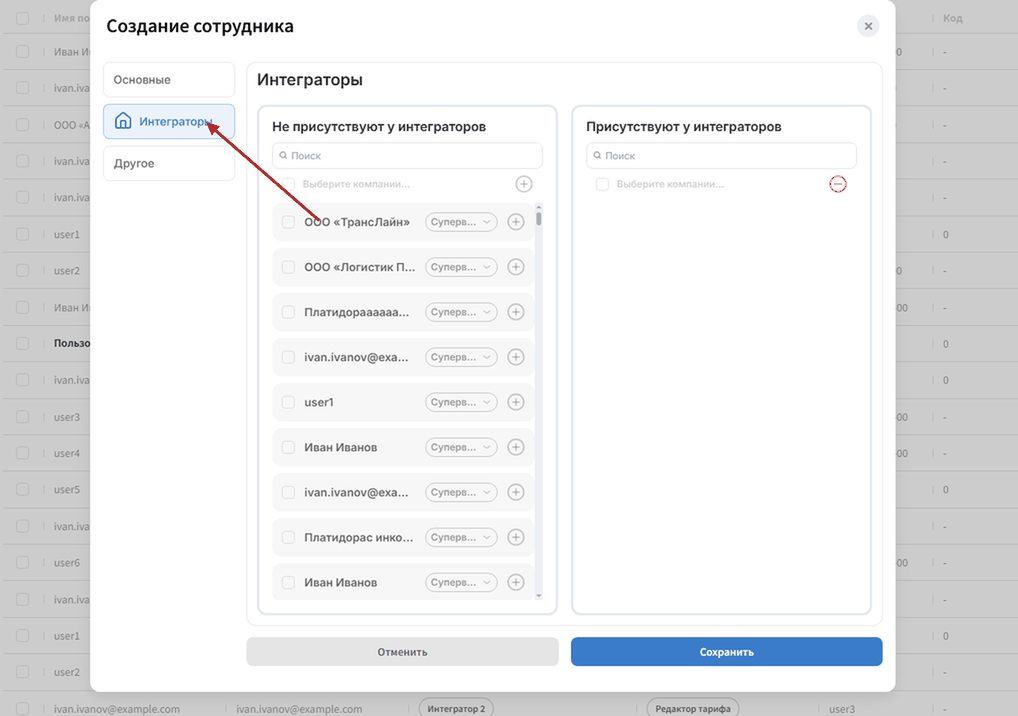Click plus icon for Платидораааааа... row

click(x=515, y=312)
